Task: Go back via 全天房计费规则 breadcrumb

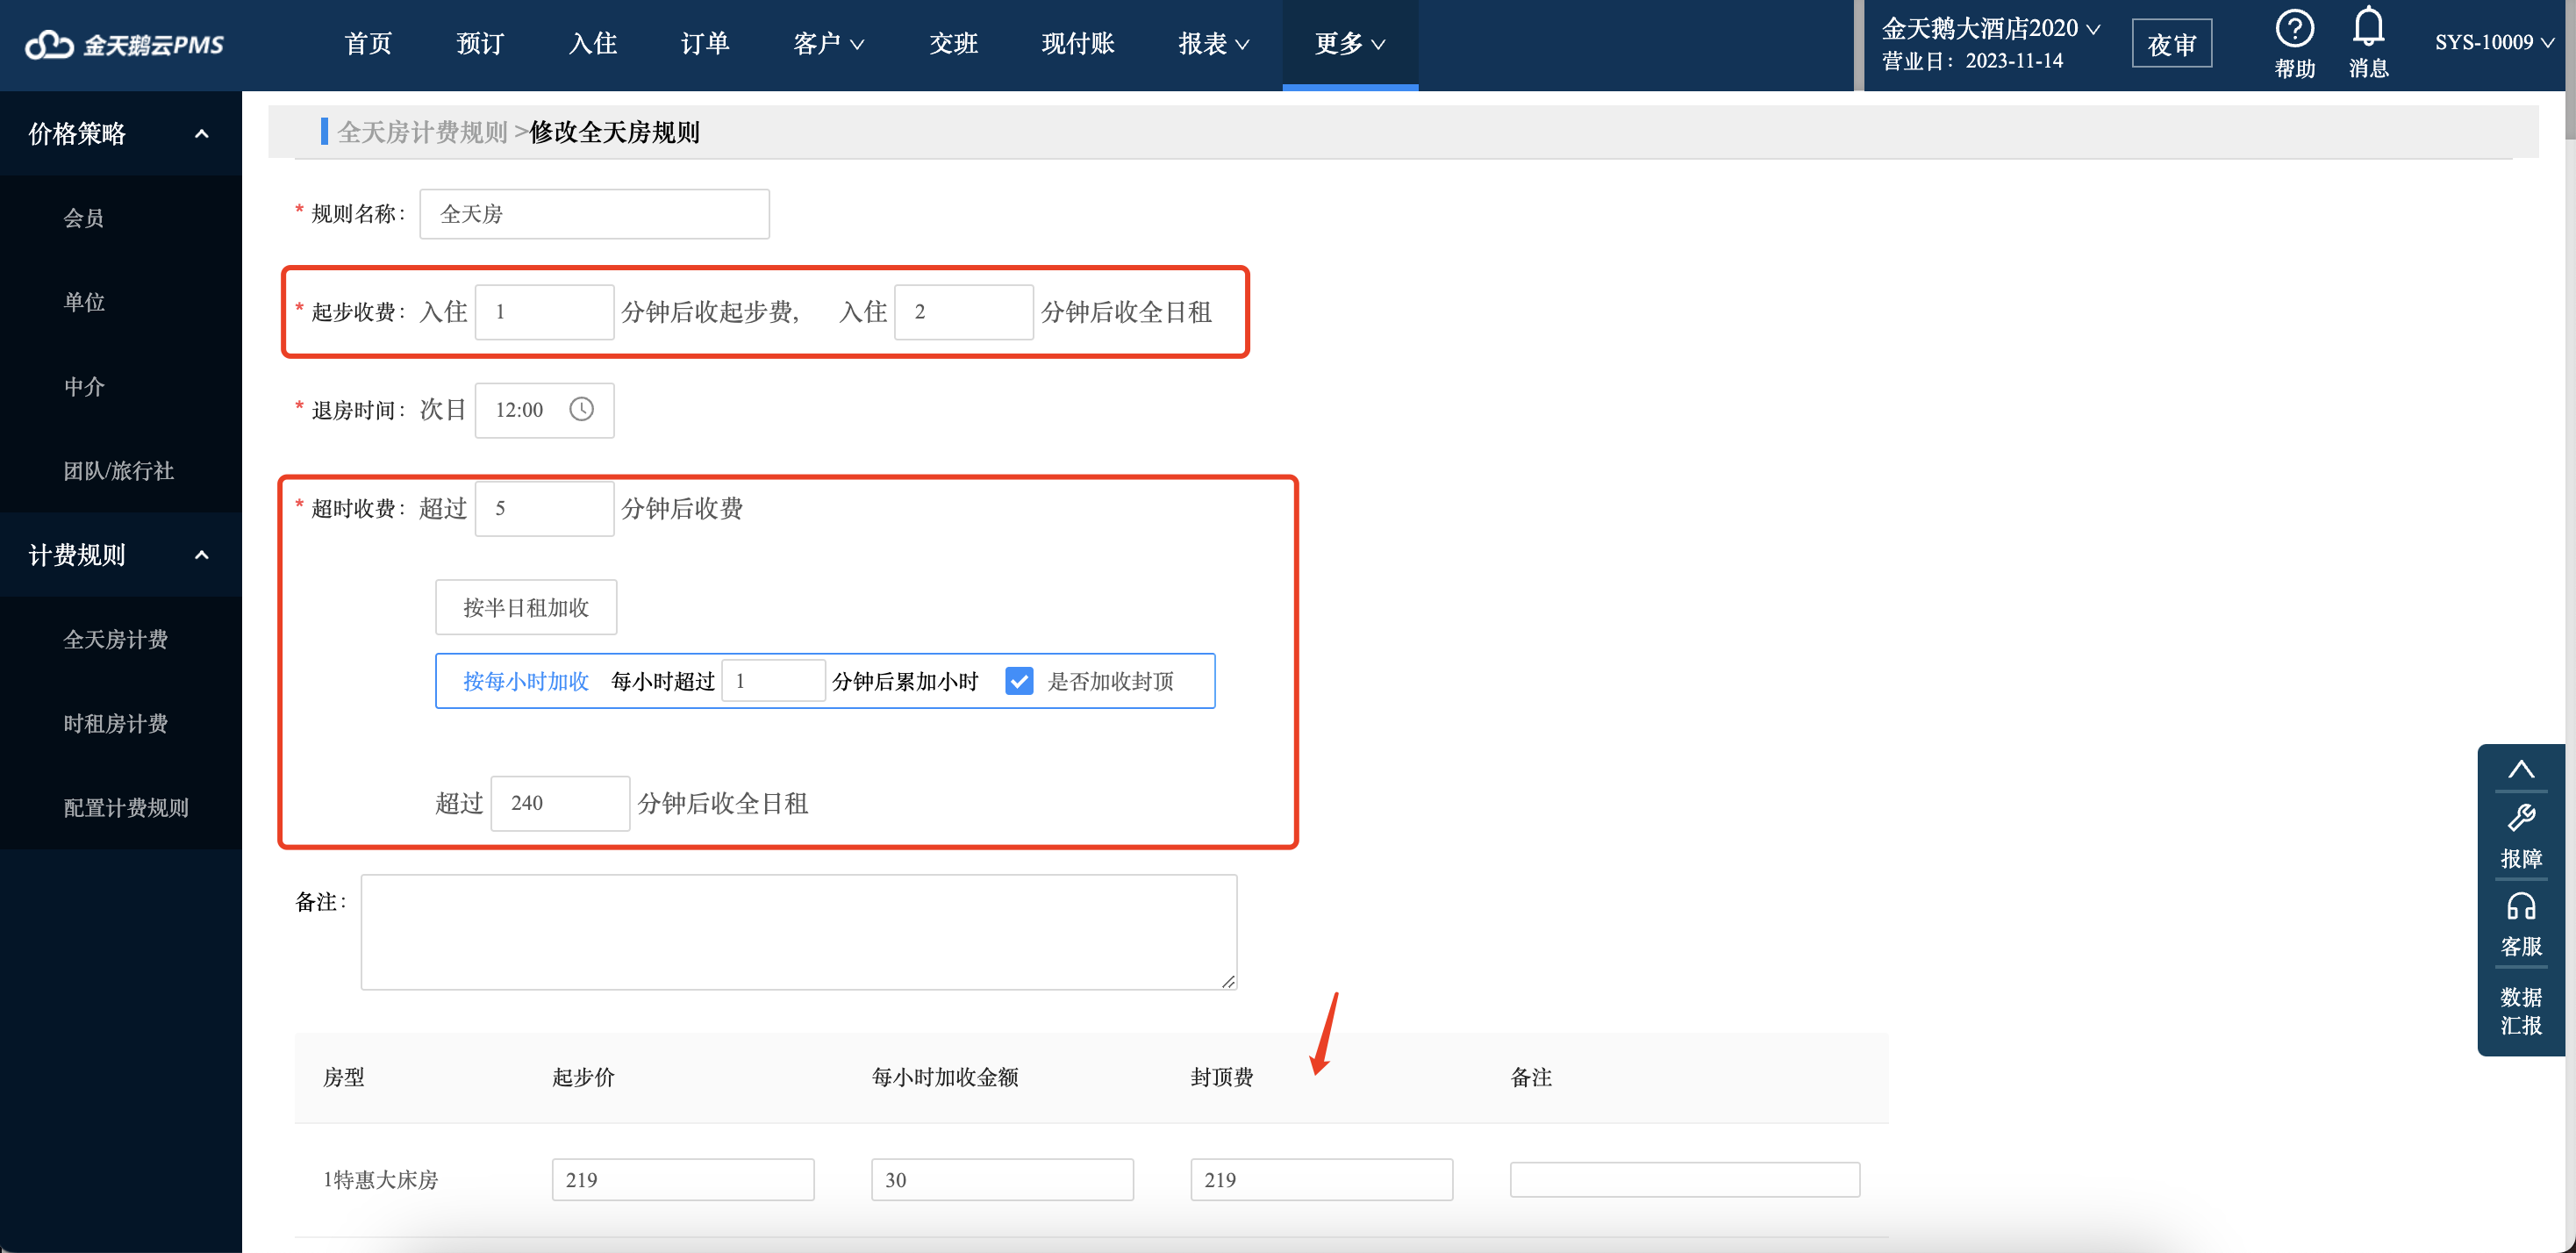Action: (422, 132)
